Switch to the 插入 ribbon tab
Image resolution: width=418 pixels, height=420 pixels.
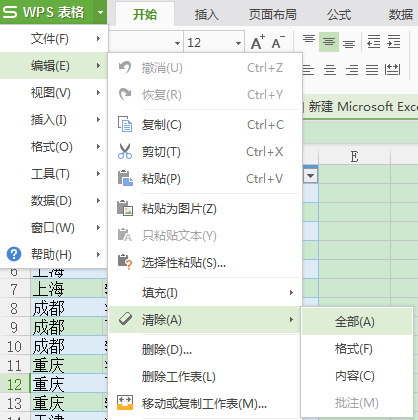point(207,15)
